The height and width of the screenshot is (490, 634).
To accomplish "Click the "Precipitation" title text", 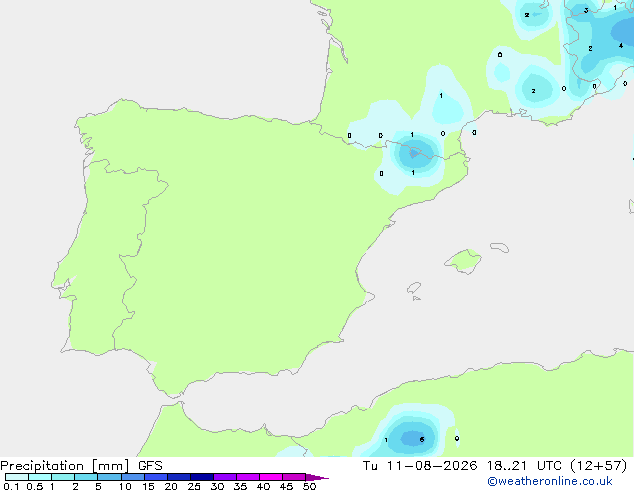I will [x=42, y=466].
